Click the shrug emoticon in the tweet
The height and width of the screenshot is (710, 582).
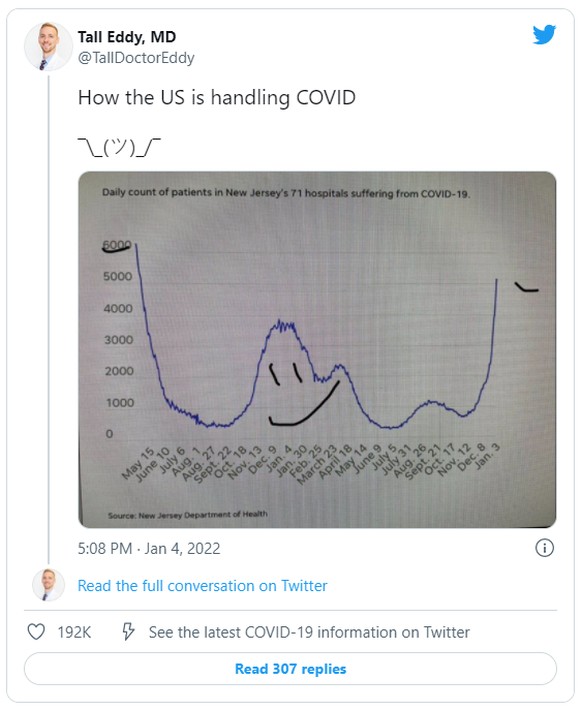tap(119, 147)
